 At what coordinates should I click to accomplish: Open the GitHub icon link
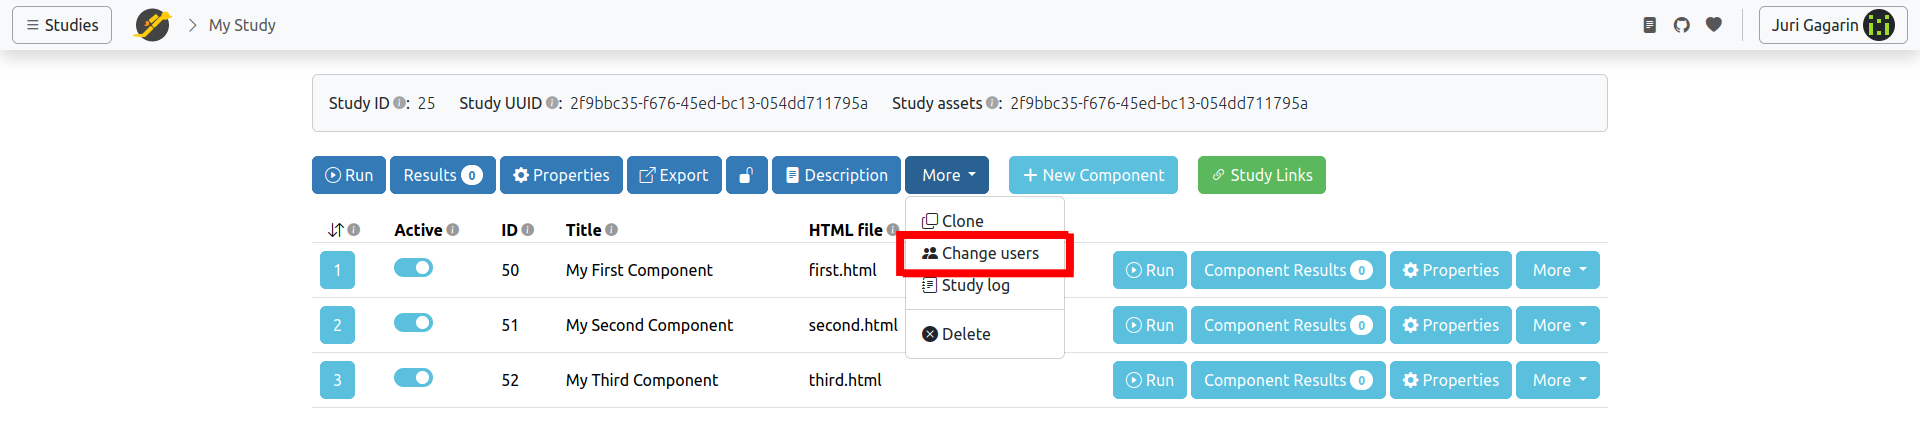click(x=1682, y=25)
